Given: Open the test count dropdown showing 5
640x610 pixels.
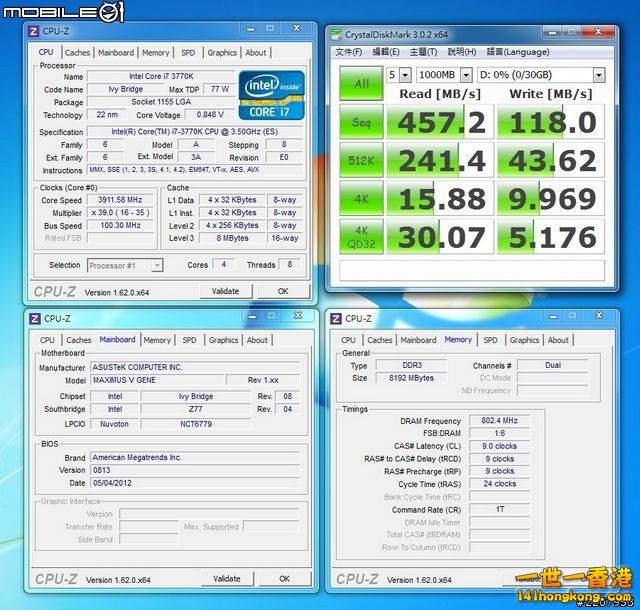Looking at the screenshot, I should coord(398,75).
